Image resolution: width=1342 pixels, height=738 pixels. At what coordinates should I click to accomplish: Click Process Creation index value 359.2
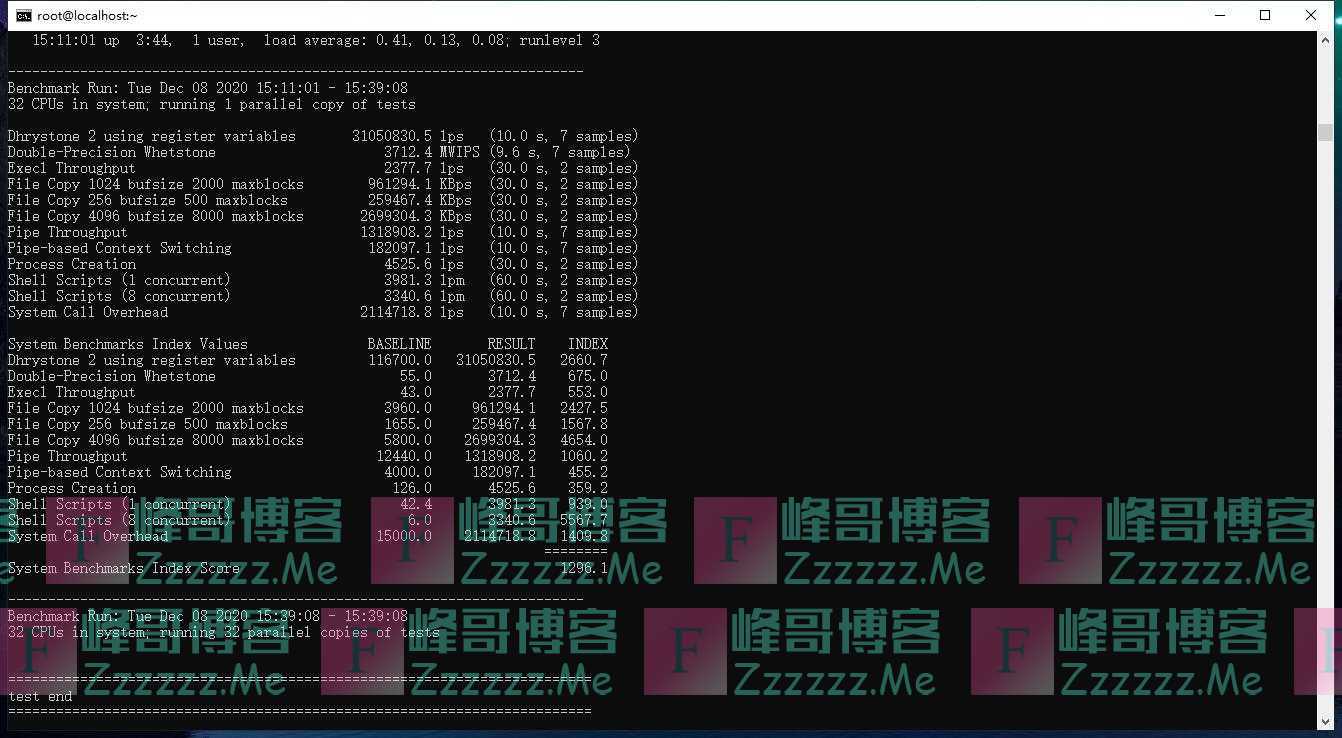pyautogui.click(x=588, y=489)
